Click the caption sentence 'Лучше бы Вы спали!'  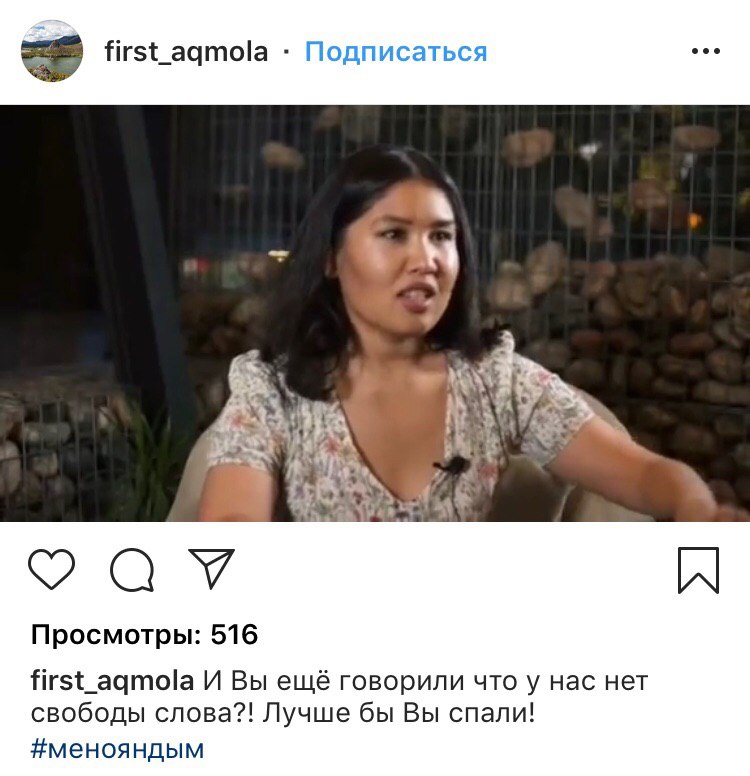tap(399, 713)
